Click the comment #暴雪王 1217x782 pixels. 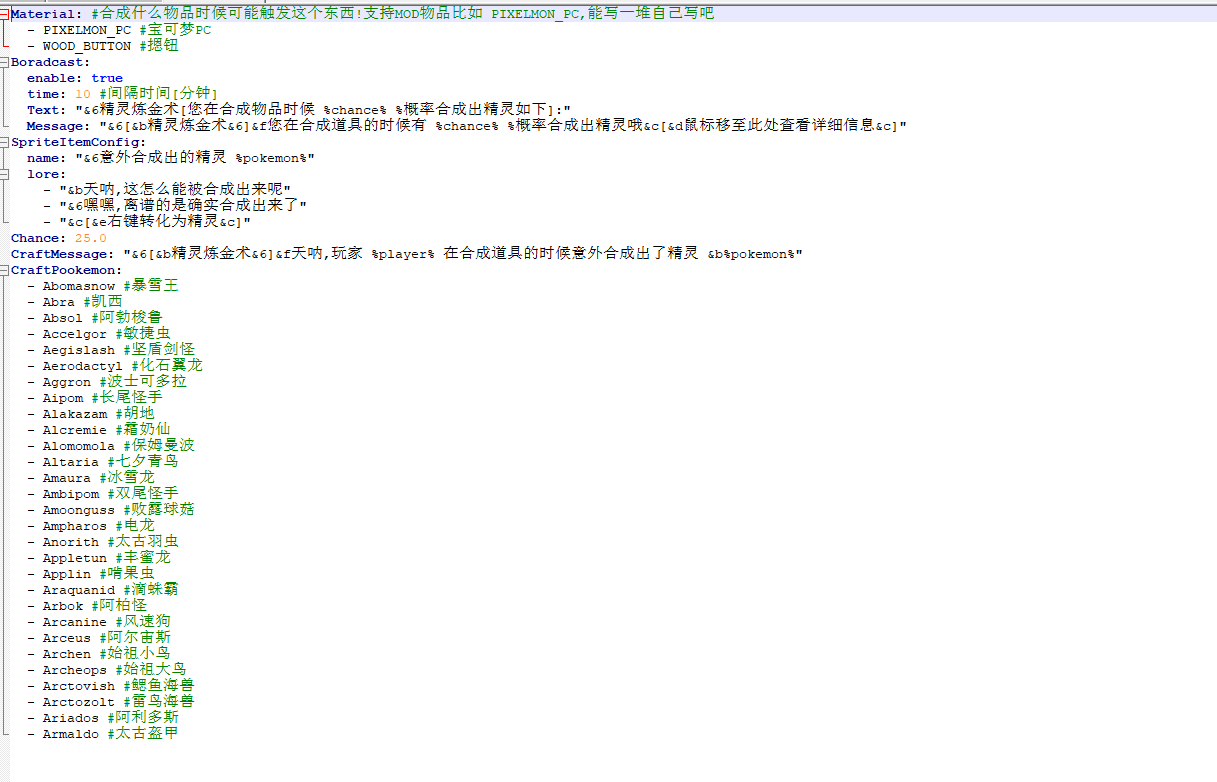(151, 286)
